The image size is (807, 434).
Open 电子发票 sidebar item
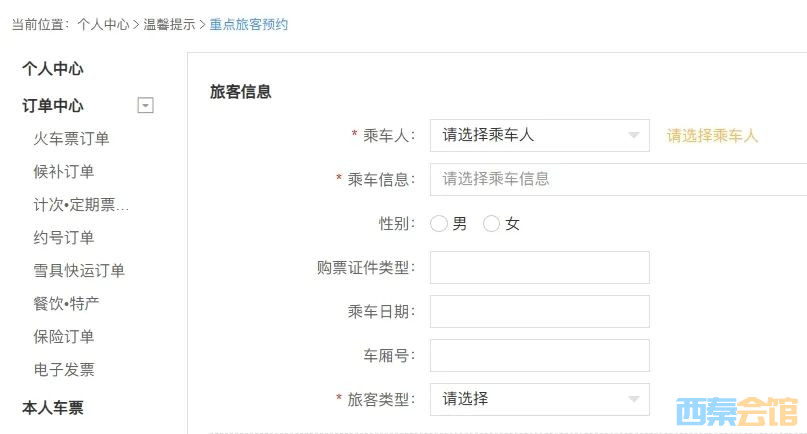click(x=63, y=369)
